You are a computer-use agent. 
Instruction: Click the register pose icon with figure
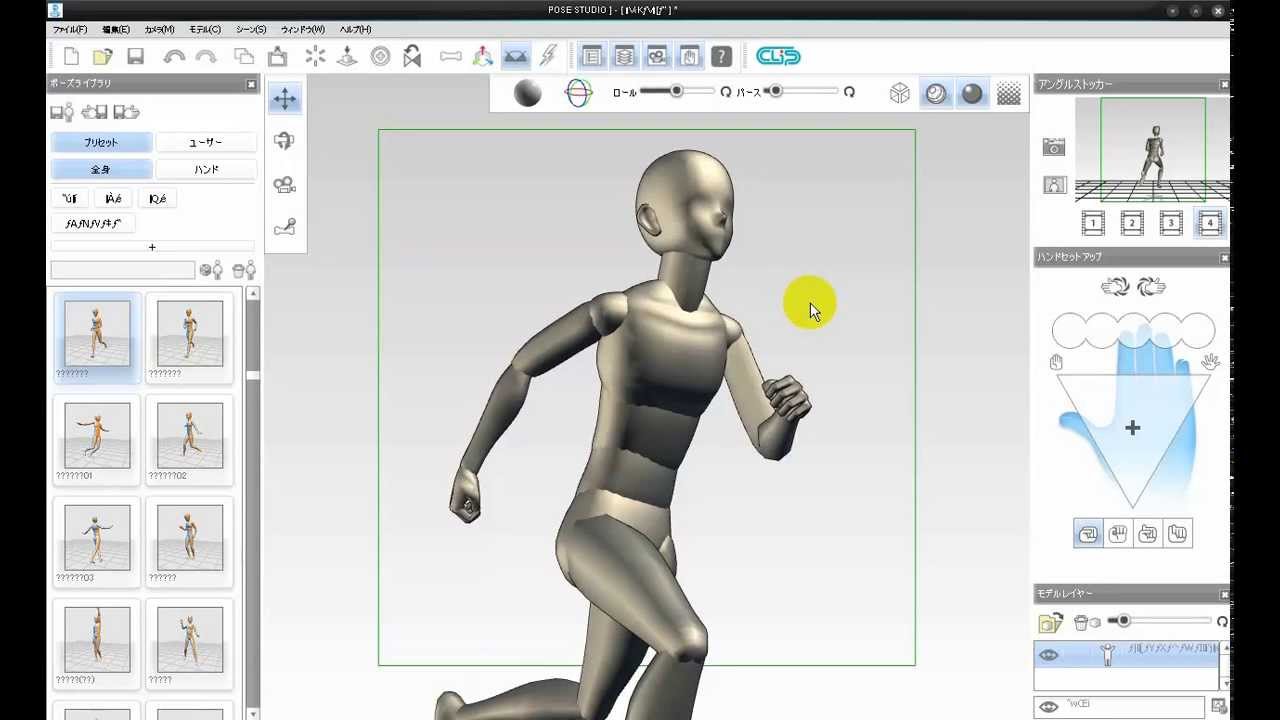[211, 270]
